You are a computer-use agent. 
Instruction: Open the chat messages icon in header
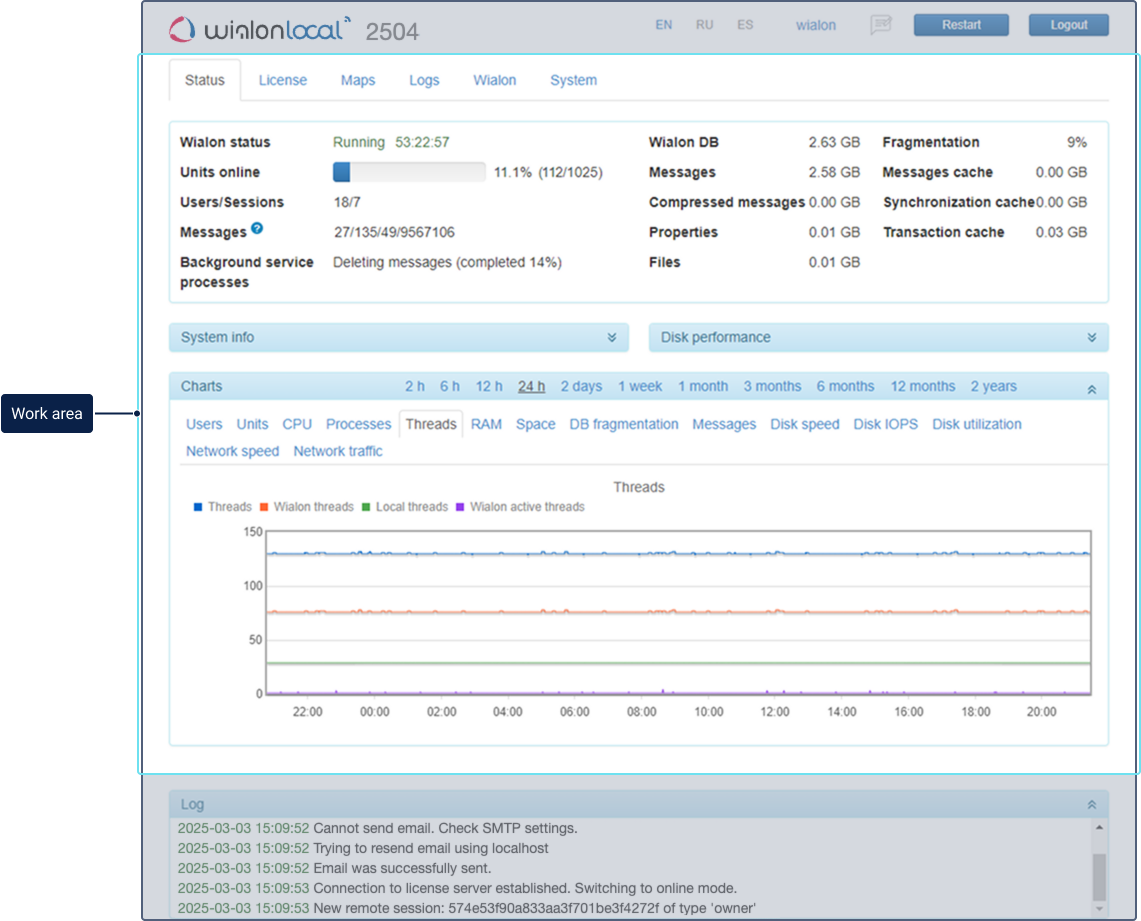880,25
